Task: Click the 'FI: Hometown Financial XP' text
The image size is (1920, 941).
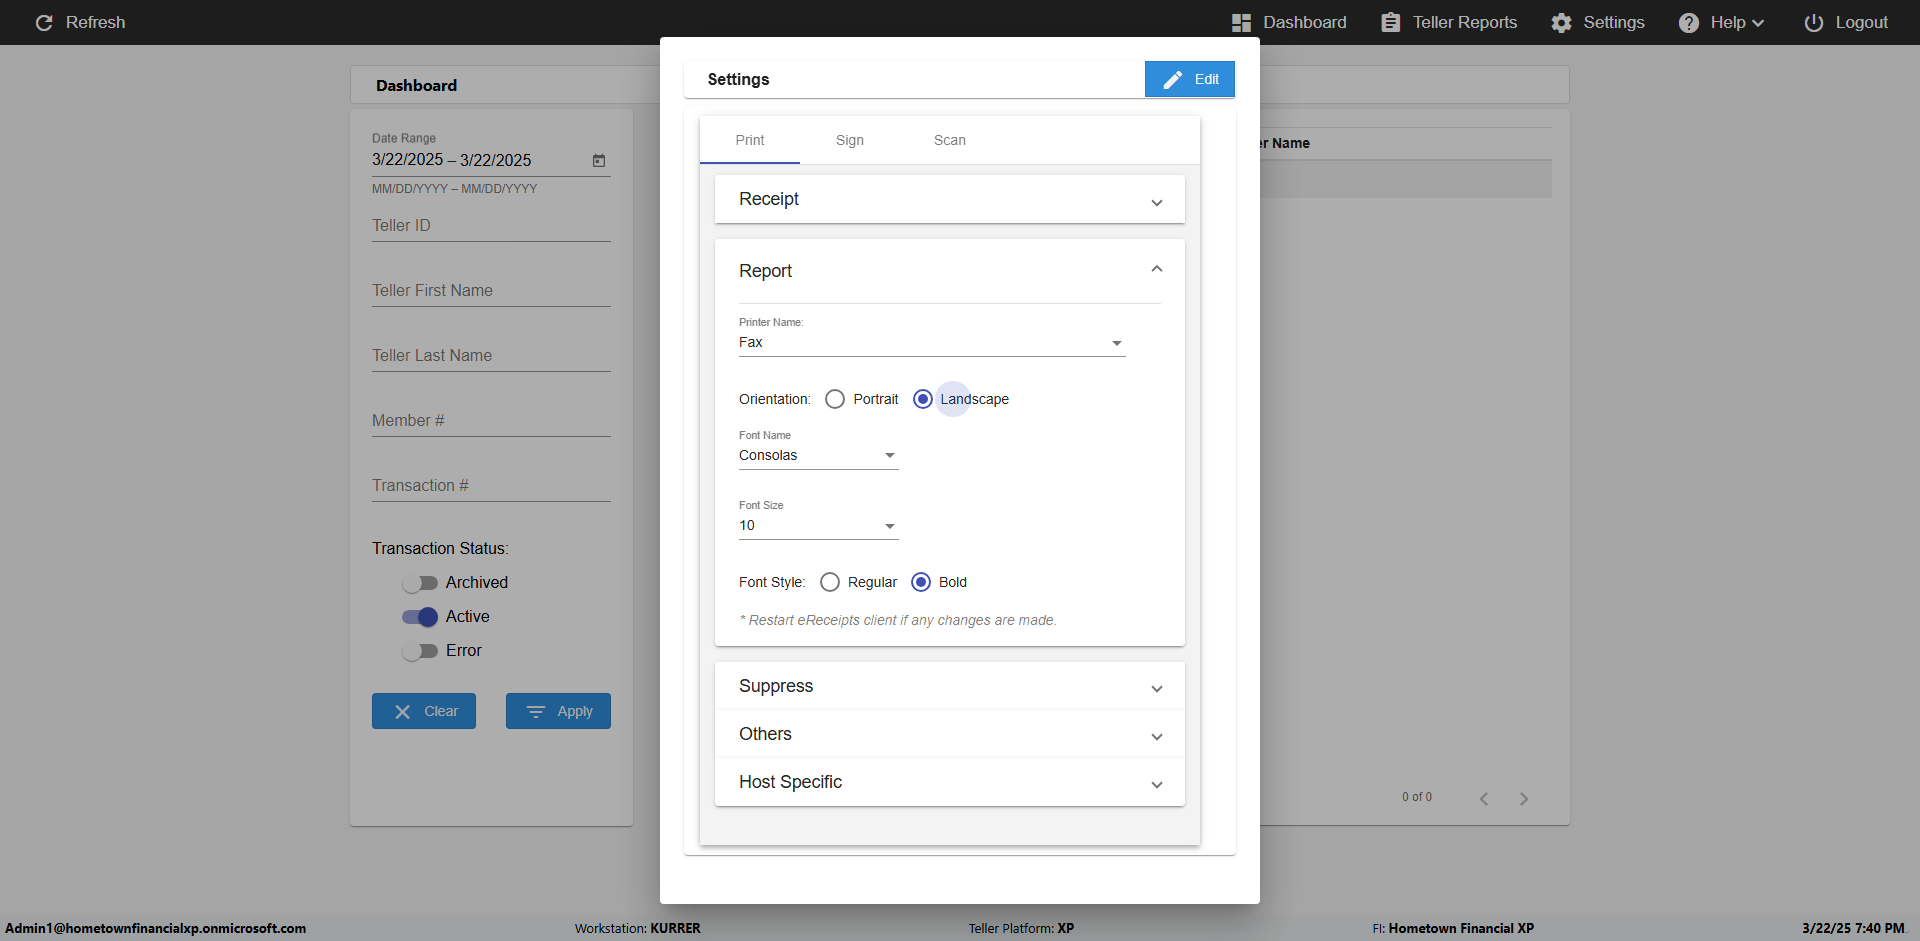Action: click(1453, 928)
